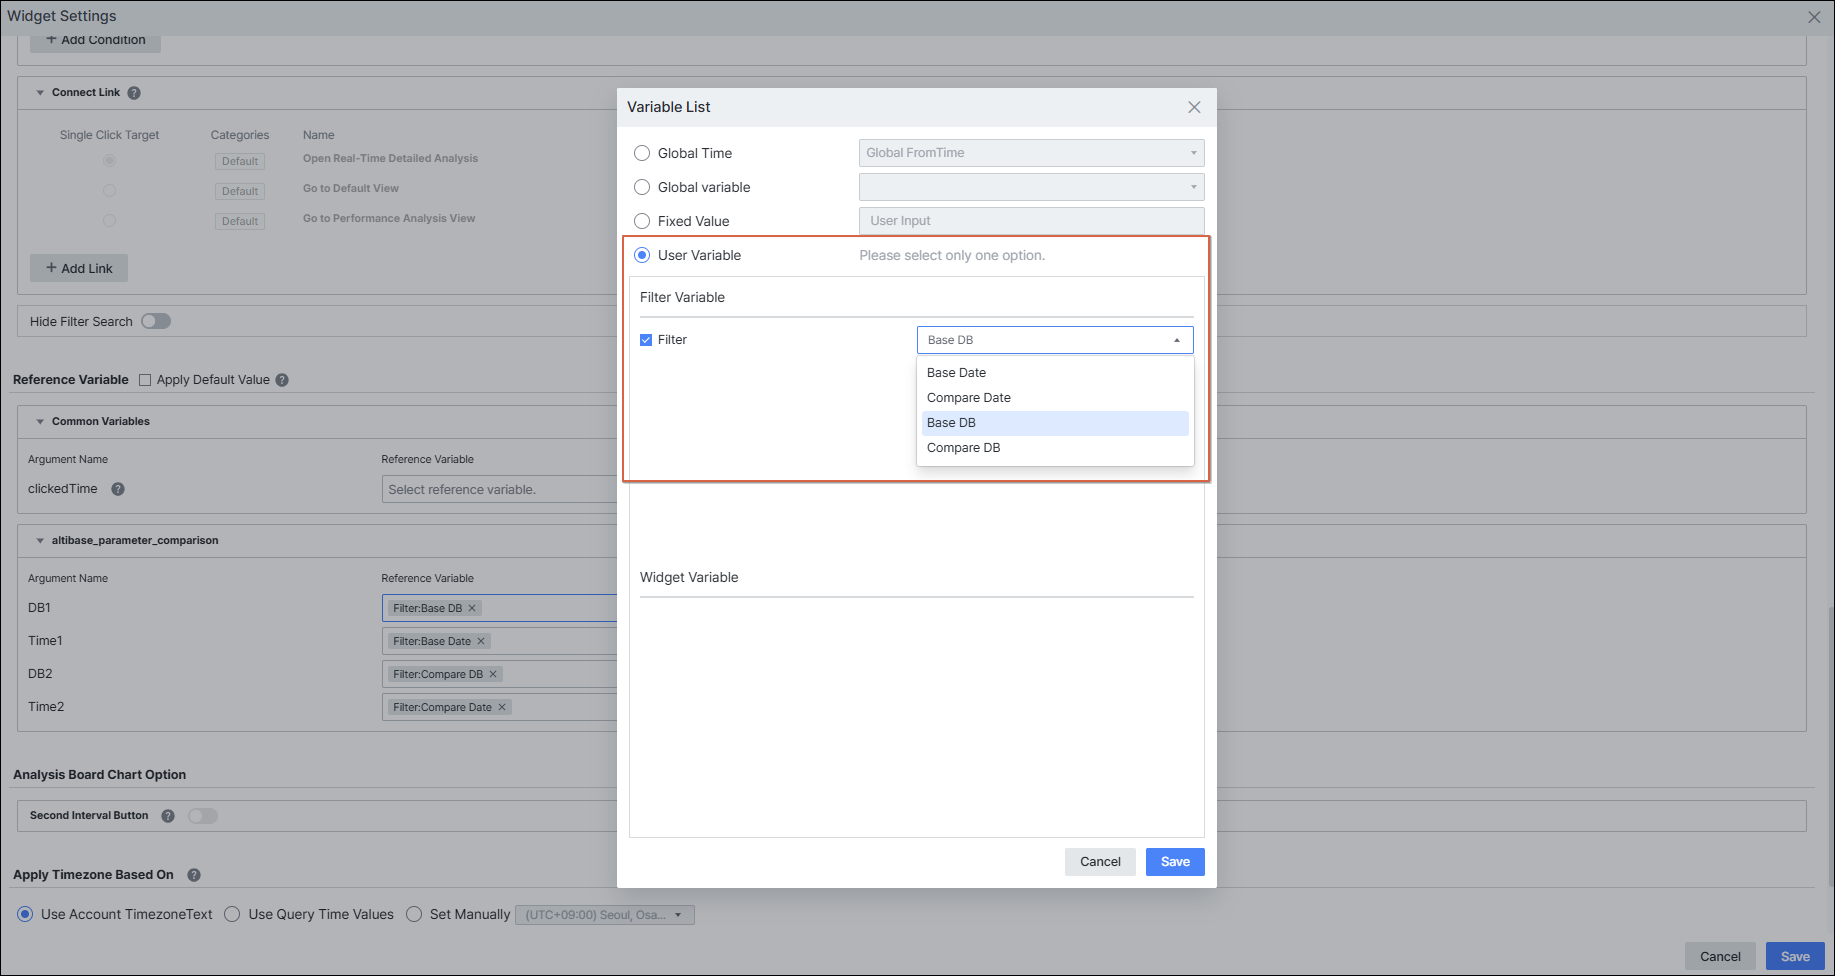Screen dimensions: 1835x976
Task: Remove the Filter:Base DB tag
Action: (x=472, y=608)
